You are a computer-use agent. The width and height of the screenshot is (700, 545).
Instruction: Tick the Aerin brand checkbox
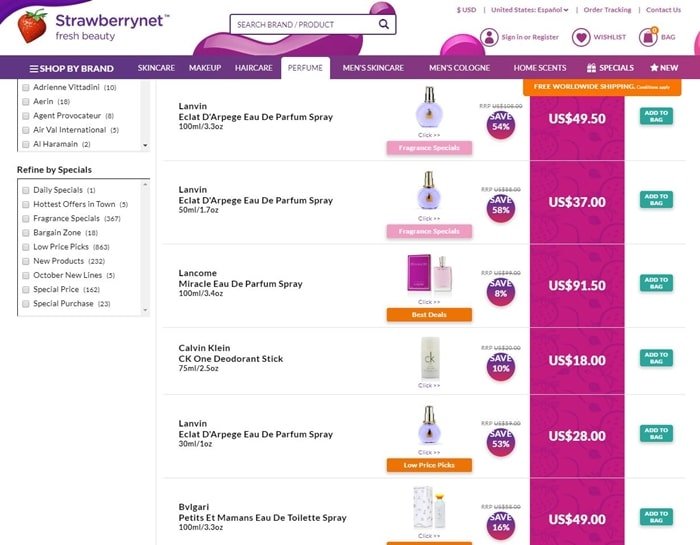pos(26,102)
